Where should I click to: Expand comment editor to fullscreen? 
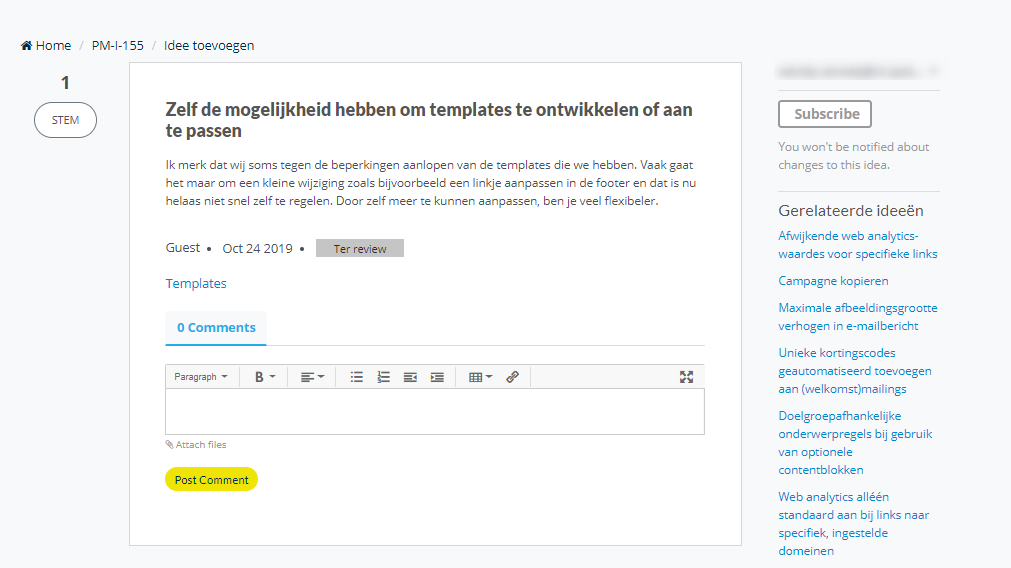[686, 377]
